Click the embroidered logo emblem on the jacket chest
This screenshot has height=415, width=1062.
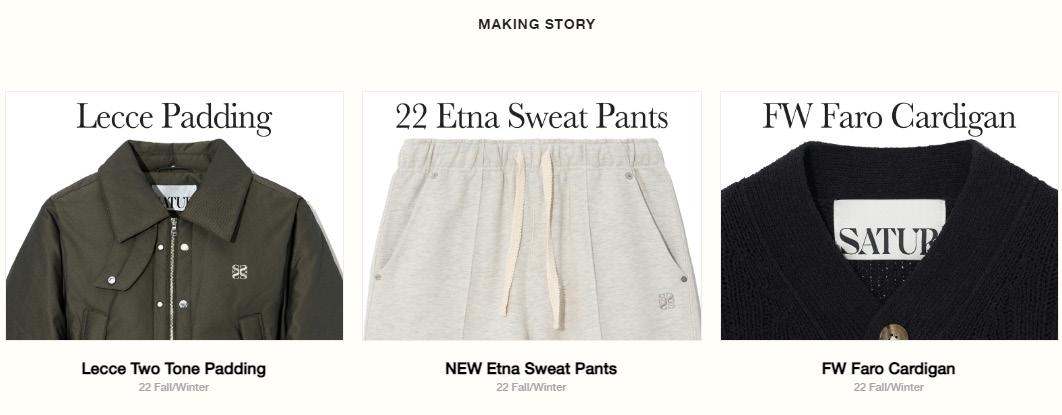(x=239, y=271)
